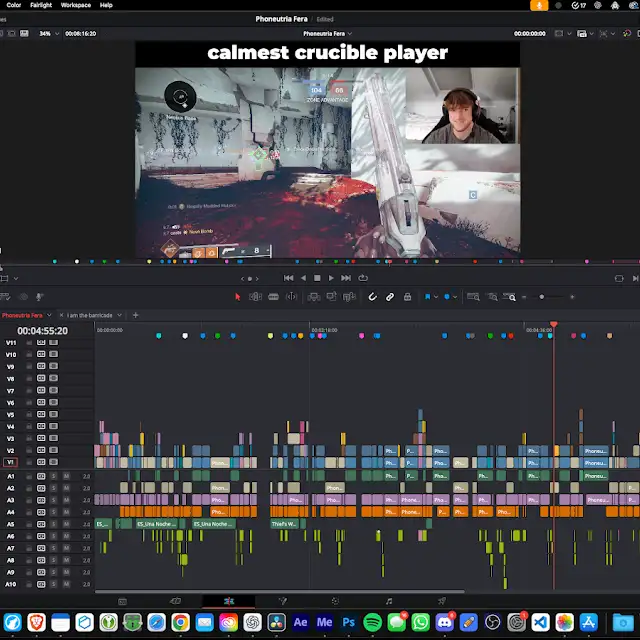This screenshot has width=640, height=640.
Task: Choose the Blade Edit Mode tool
Action: 273,297
